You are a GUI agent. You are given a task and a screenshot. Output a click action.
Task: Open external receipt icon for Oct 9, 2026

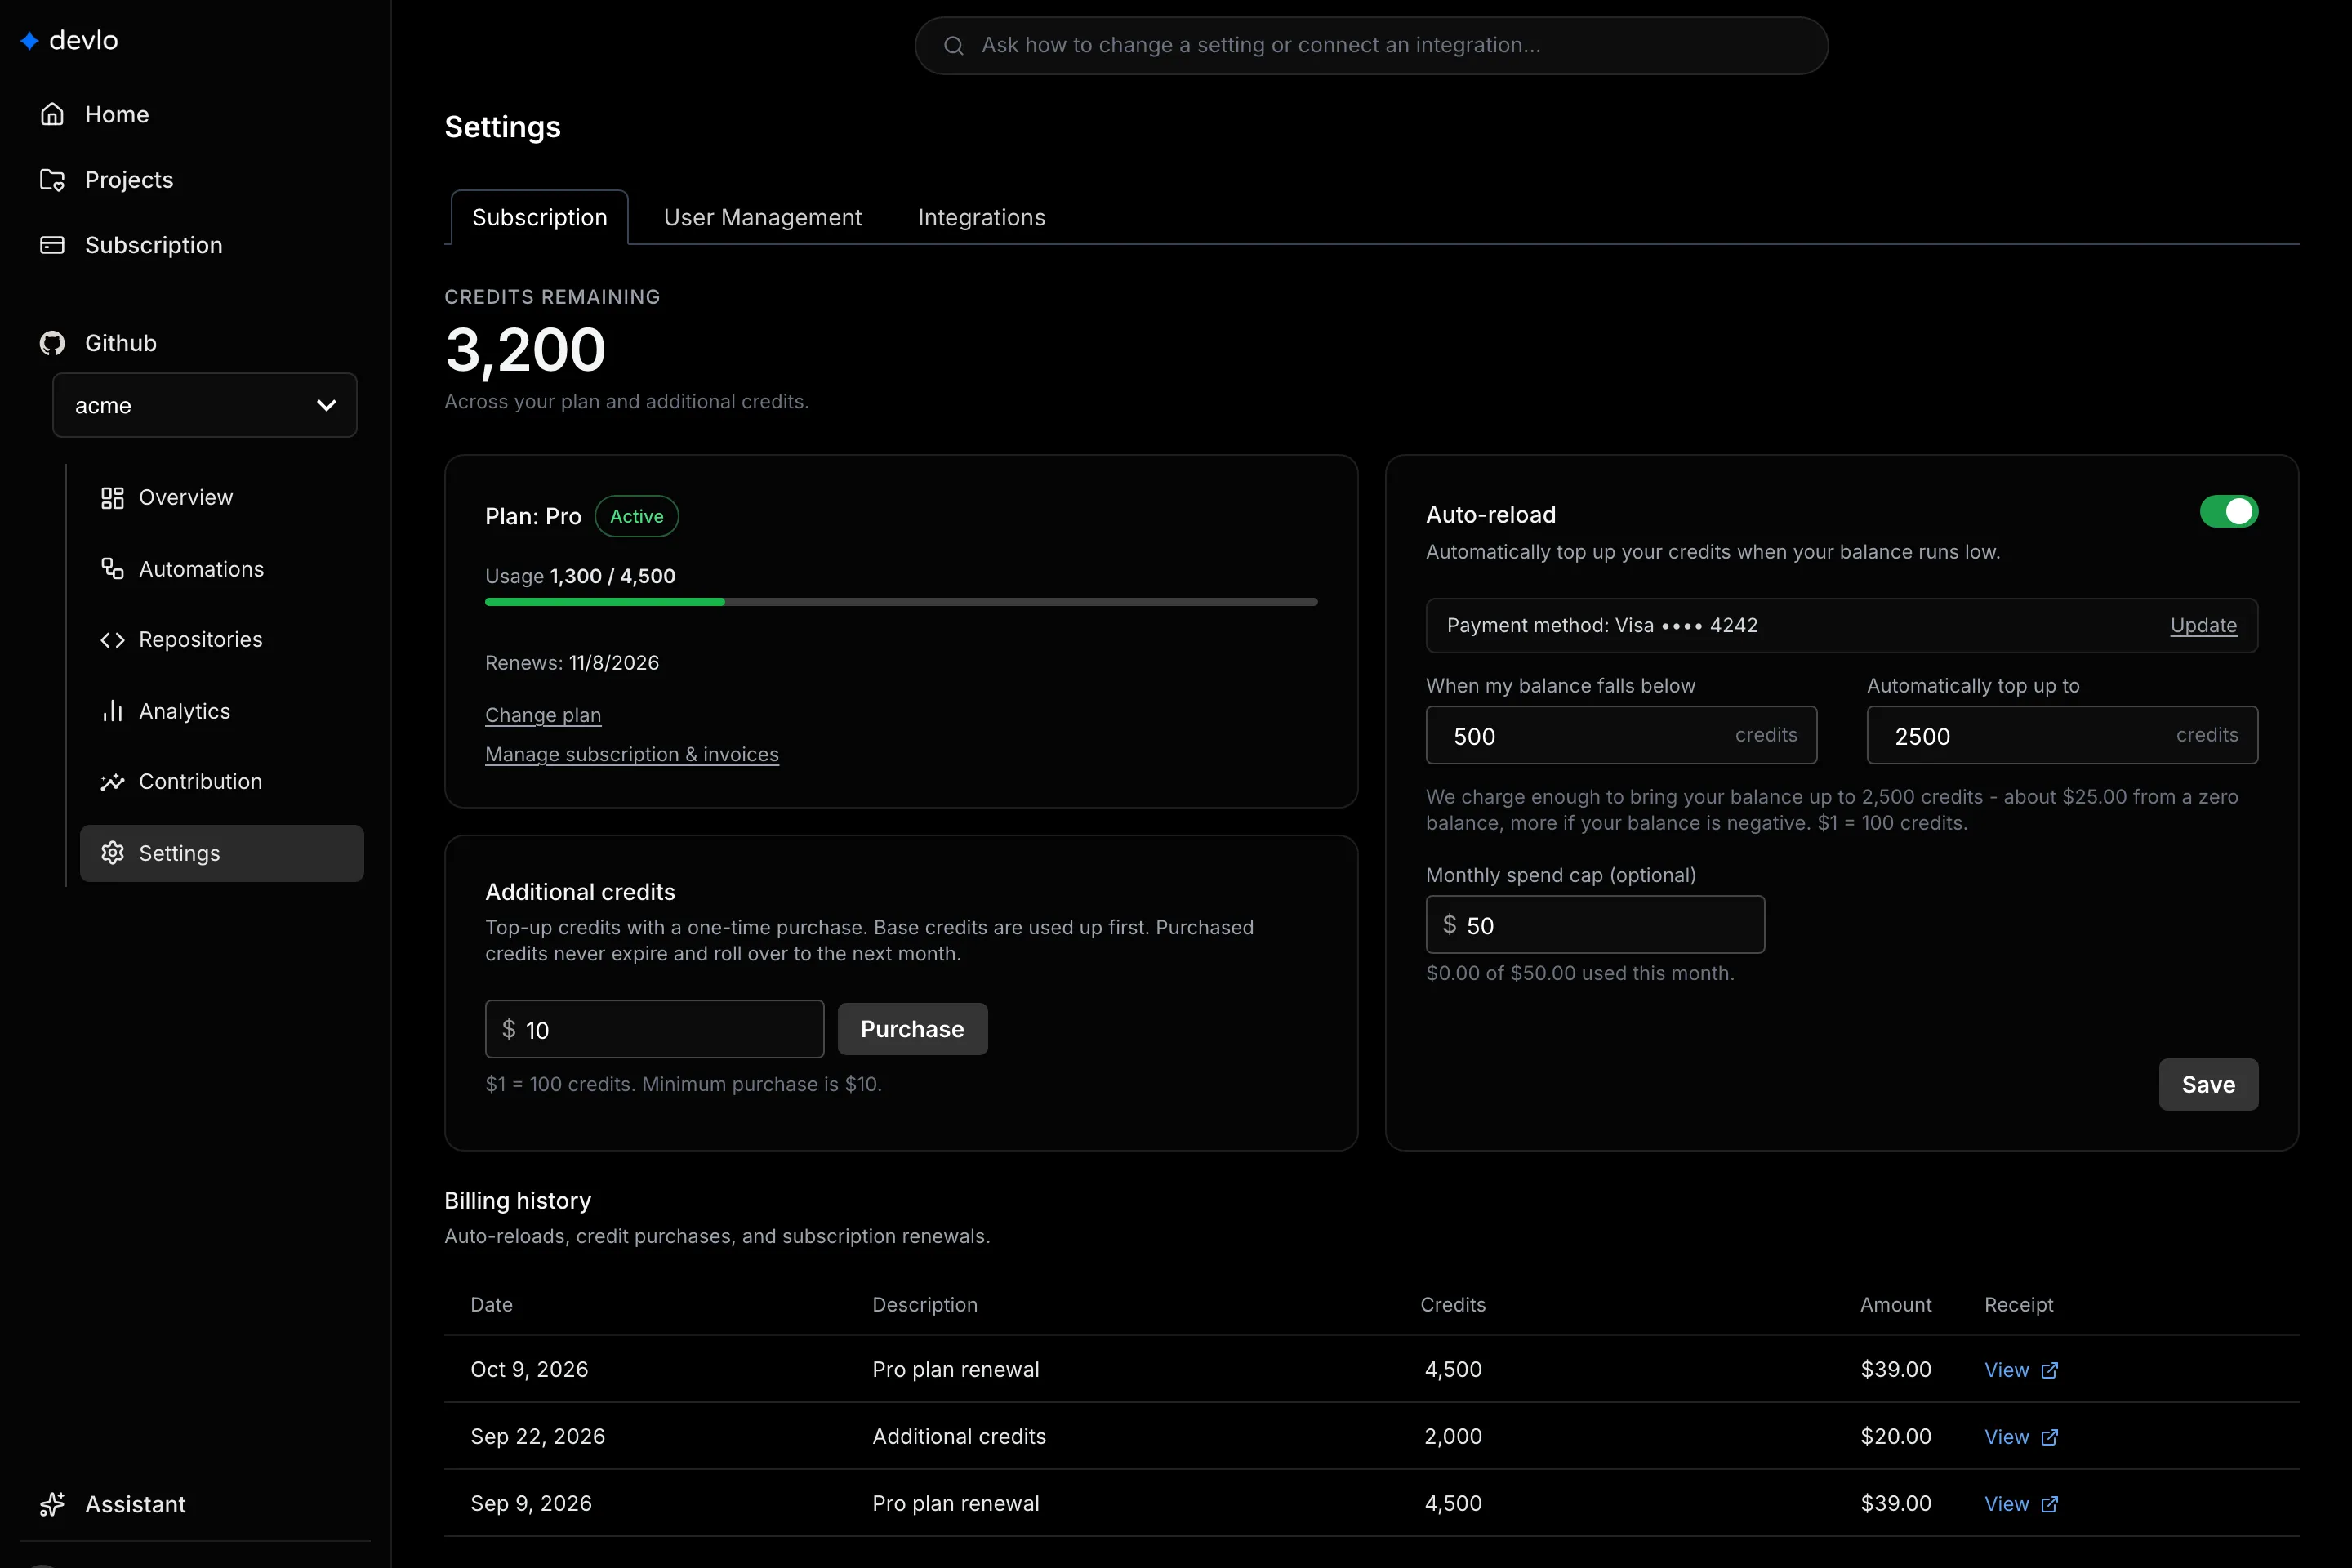click(2049, 1370)
